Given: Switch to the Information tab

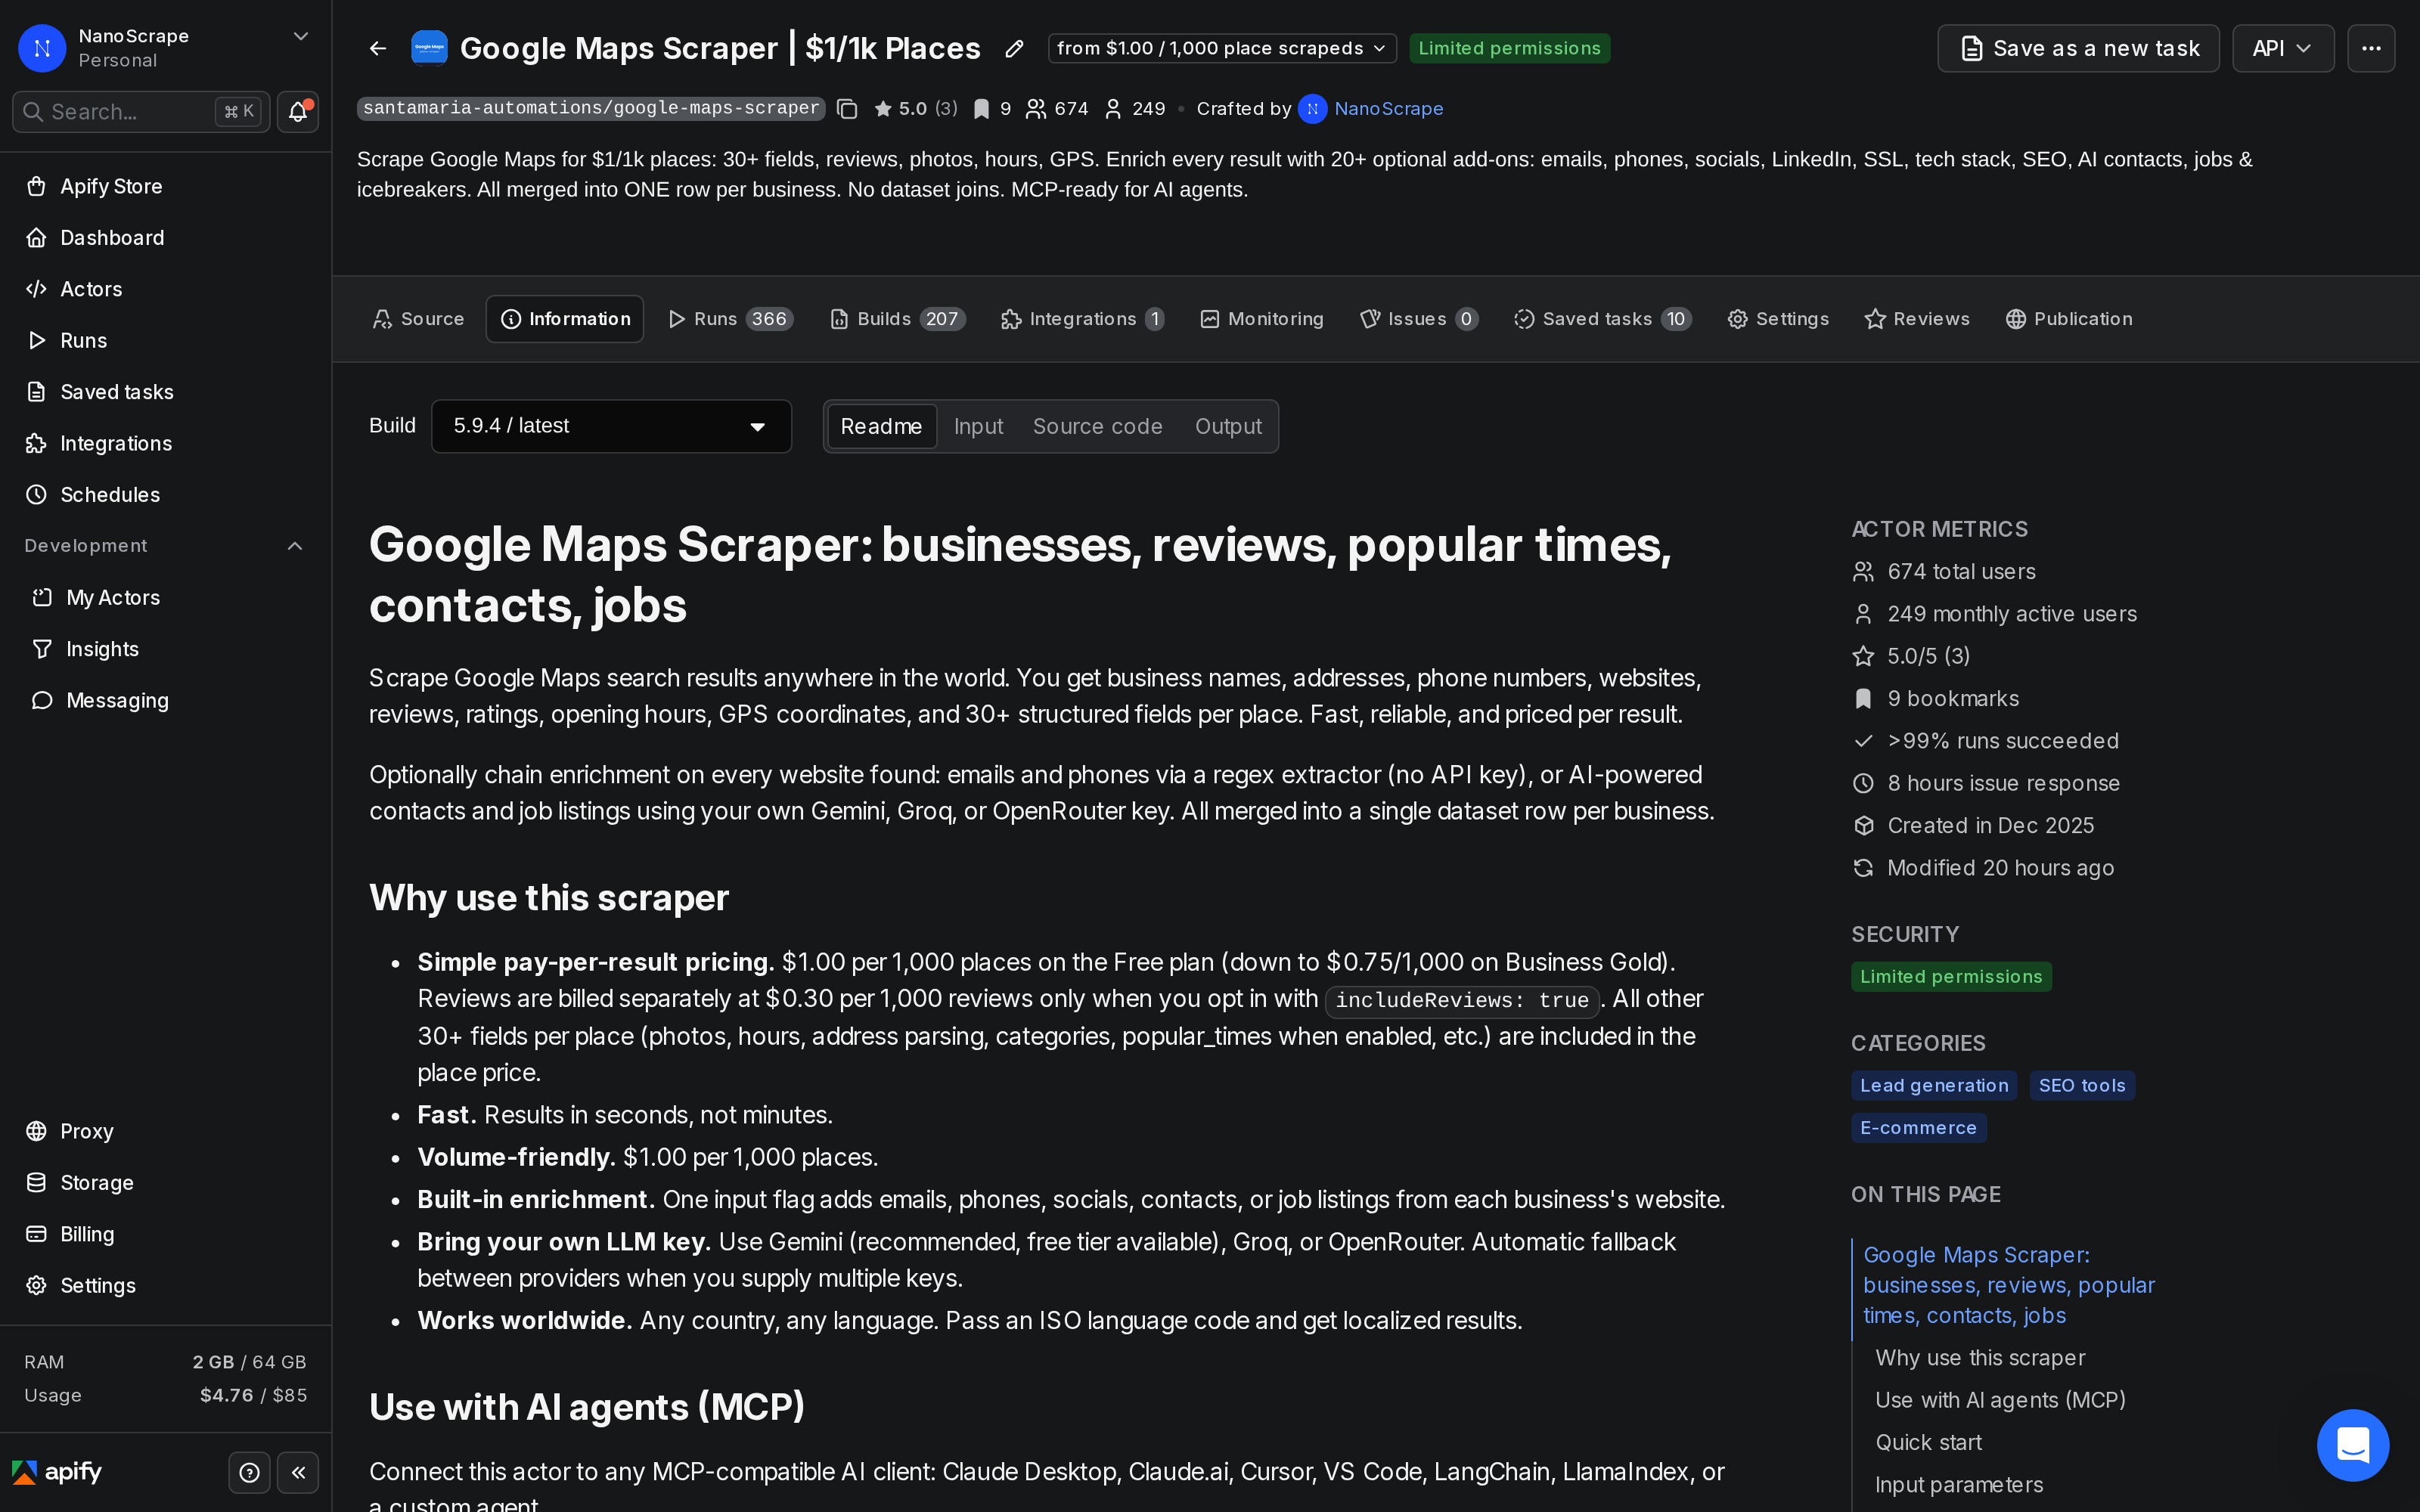Looking at the screenshot, I should tap(565, 319).
